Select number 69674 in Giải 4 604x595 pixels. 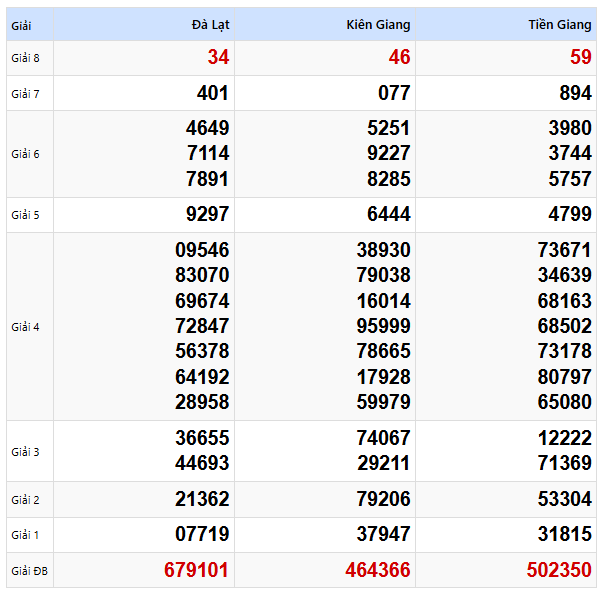(202, 301)
